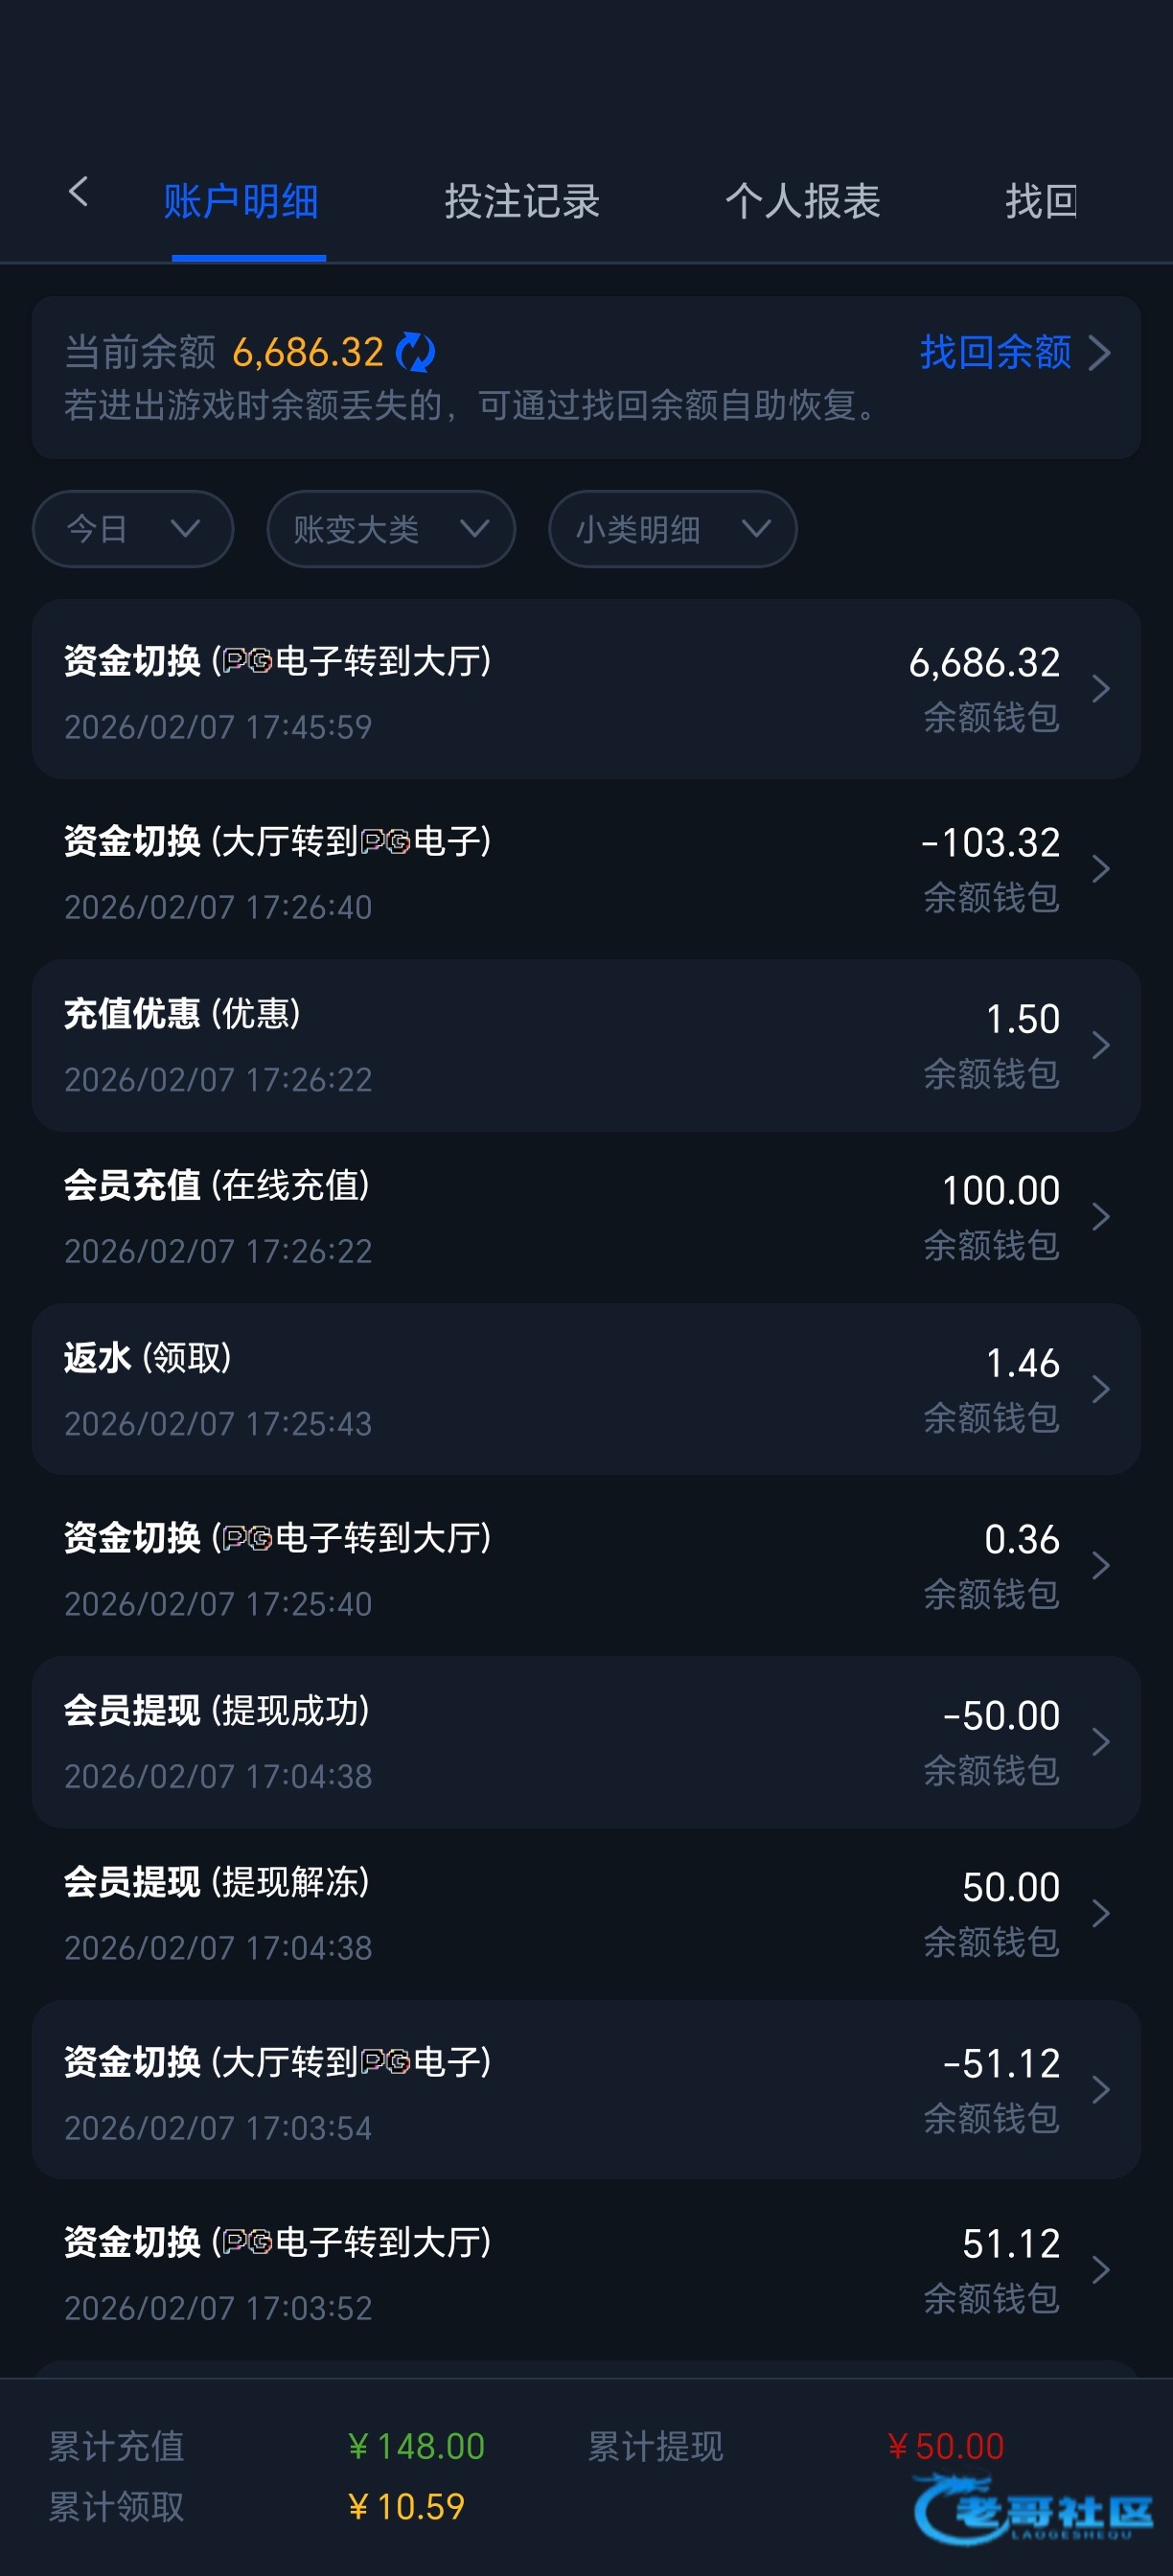Screen dimensions: 1173x2576
Task: Open the 会员充值 100.00 record chevron
Action: (1100, 1217)
